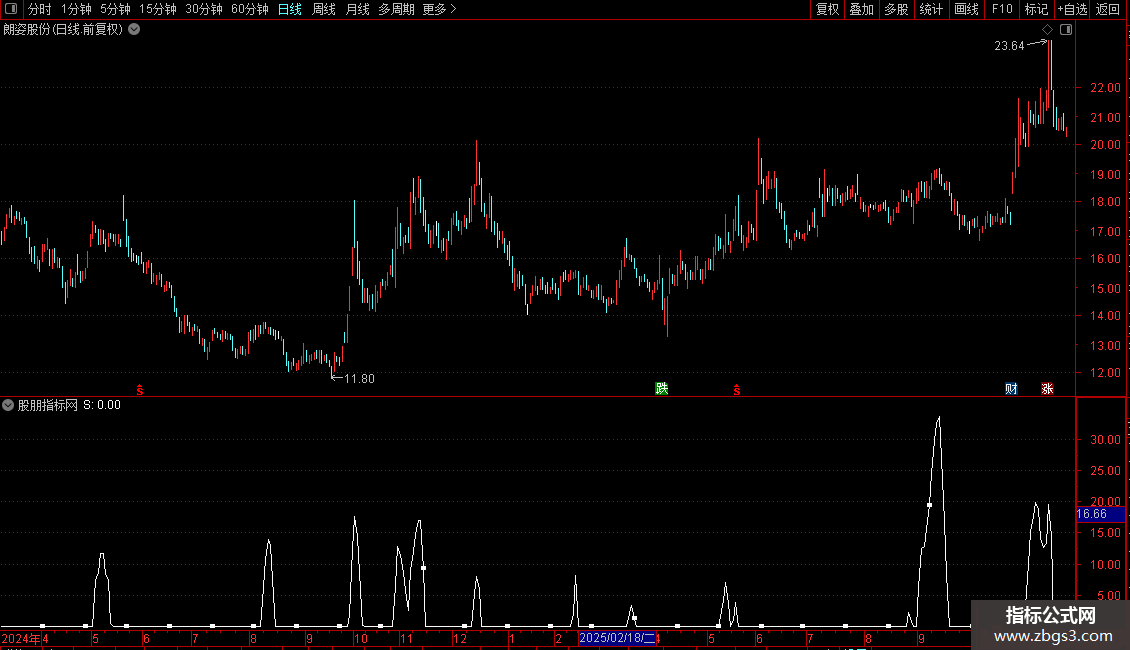Click the blue 财 marker icon

(x=1011, y=388)
